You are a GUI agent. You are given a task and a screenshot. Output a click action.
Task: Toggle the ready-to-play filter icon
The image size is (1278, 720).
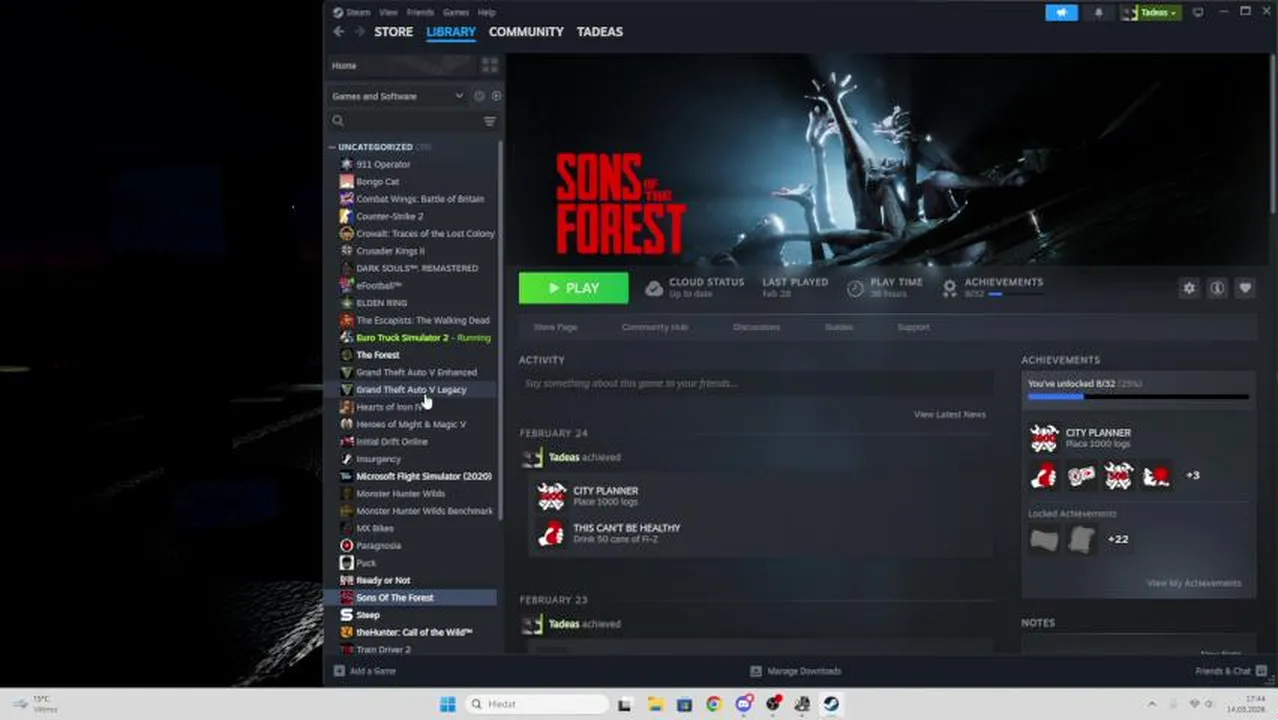tap(496, 96)
